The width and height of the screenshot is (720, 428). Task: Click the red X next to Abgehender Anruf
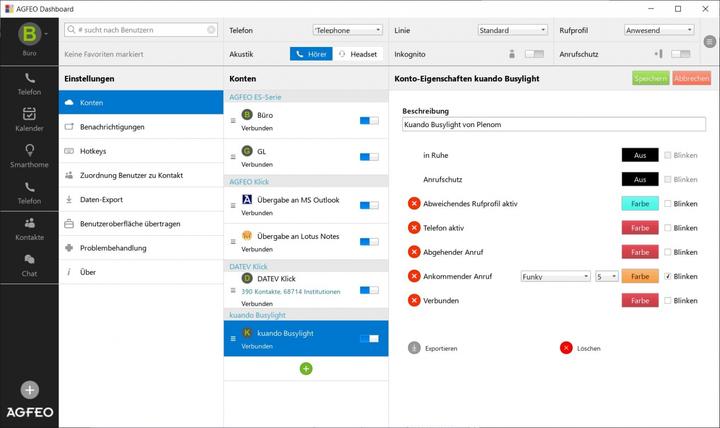point(414,252)
